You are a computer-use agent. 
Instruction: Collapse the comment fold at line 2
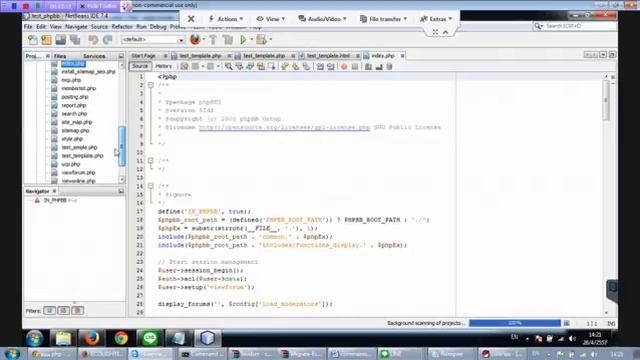click(151, 85)
